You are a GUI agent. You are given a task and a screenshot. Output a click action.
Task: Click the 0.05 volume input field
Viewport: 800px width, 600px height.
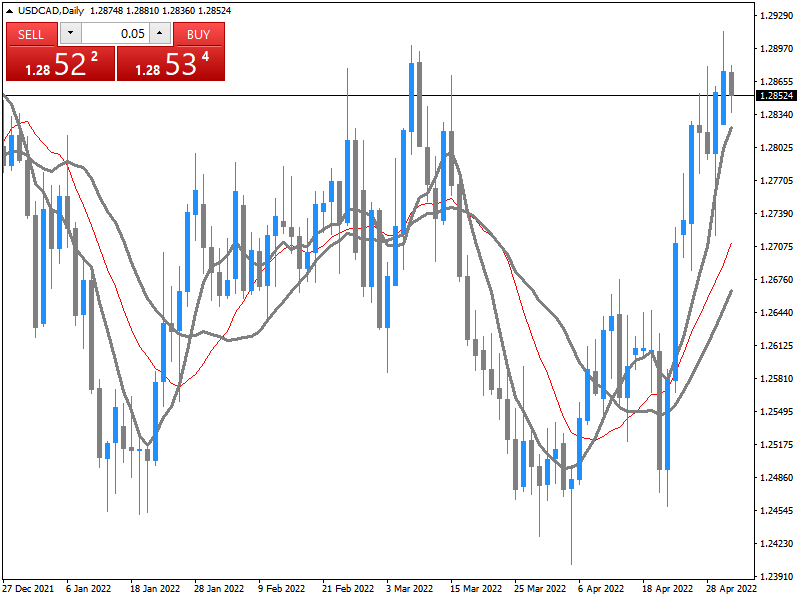tap(115, 34)
